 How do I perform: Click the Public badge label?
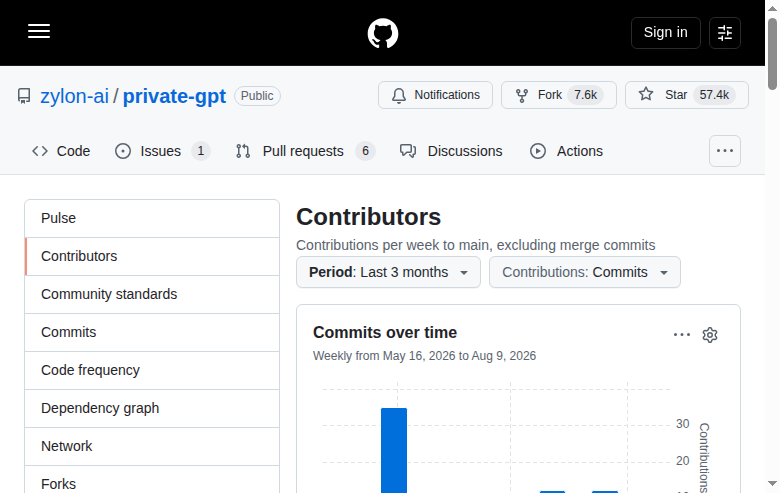[x=257, y=96]
